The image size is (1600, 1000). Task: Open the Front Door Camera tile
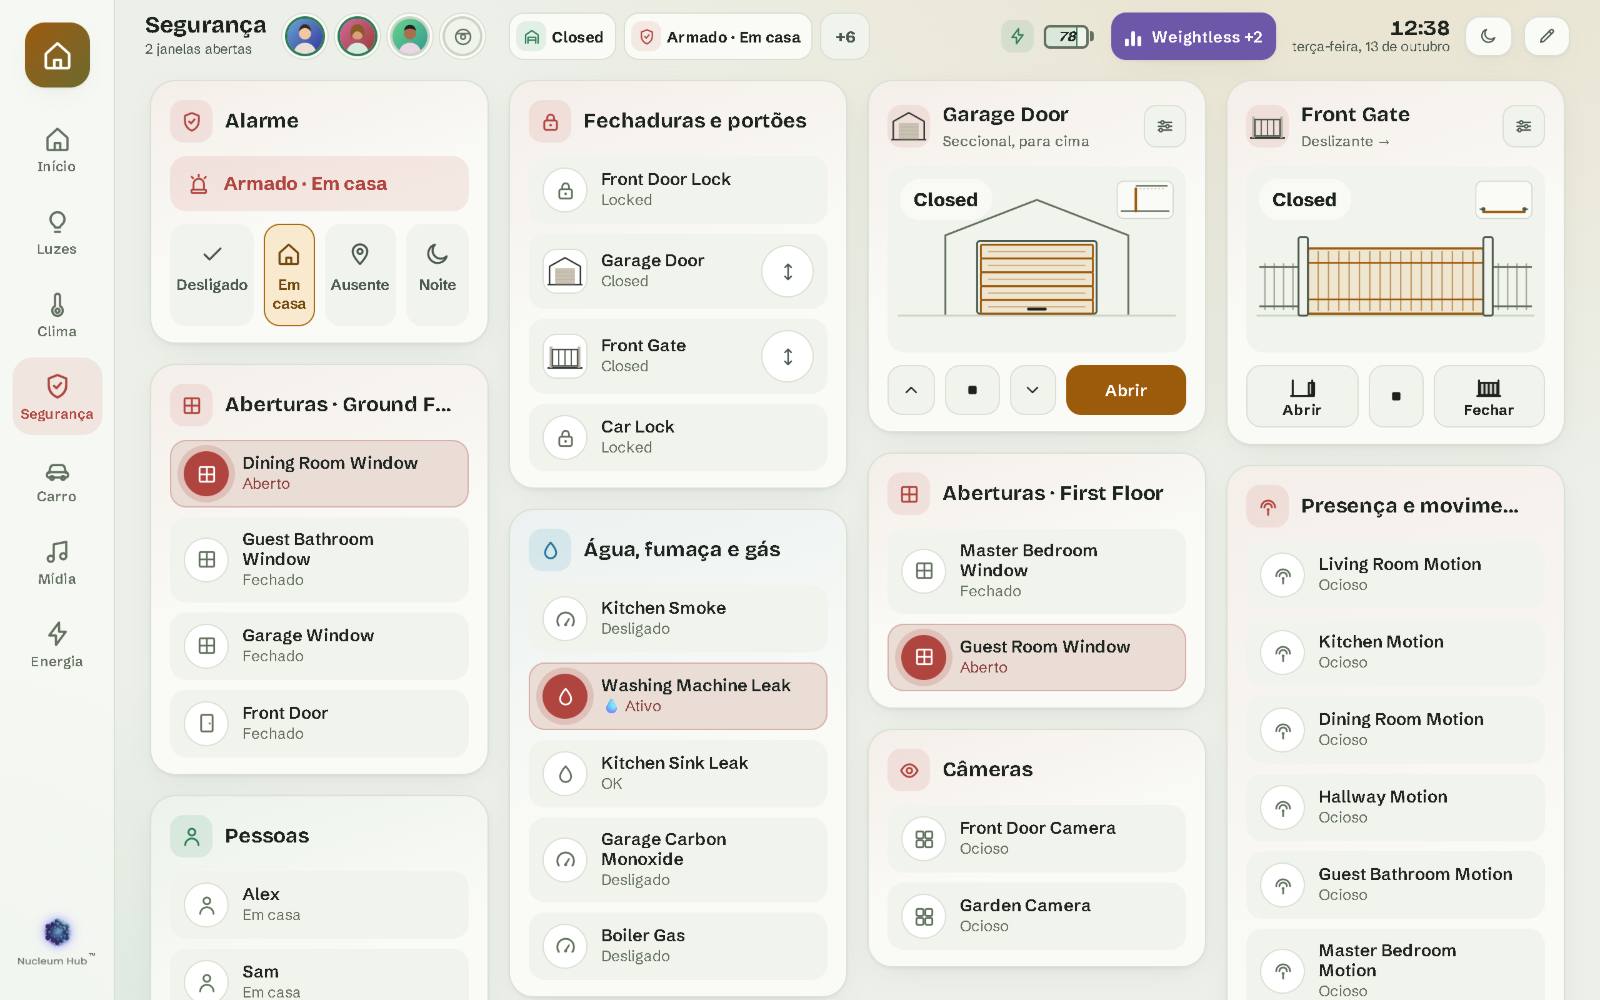[x=1036, y=838]
